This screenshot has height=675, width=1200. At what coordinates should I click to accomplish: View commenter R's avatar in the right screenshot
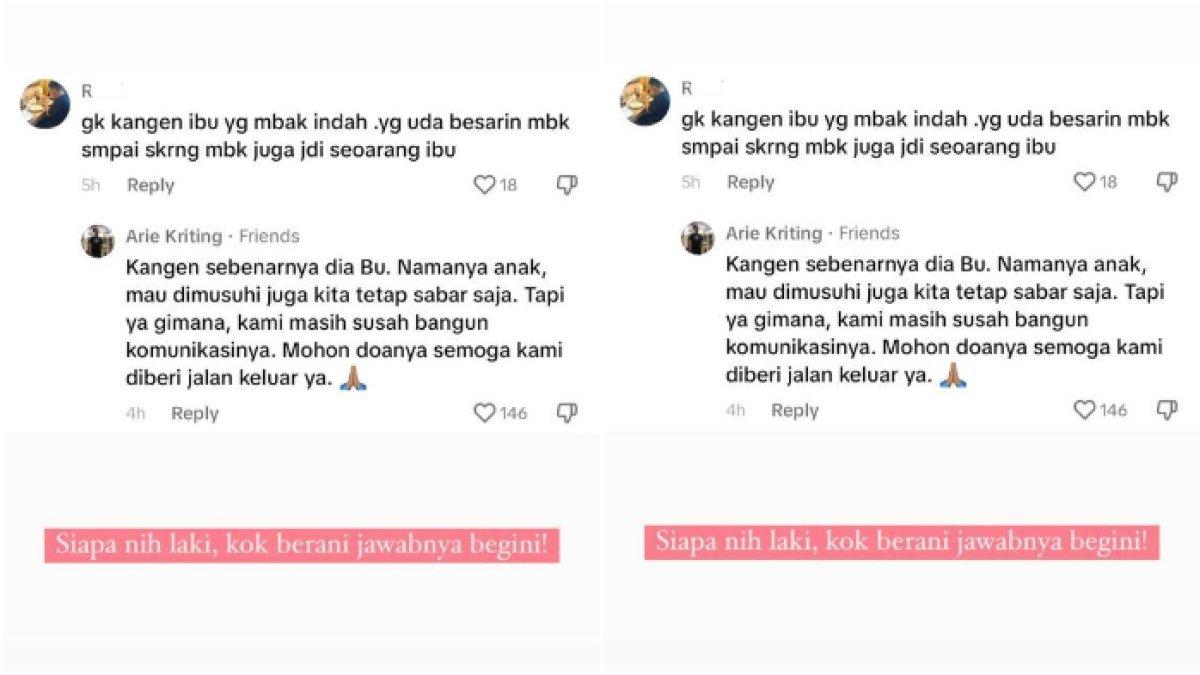[x=645, y=101]
